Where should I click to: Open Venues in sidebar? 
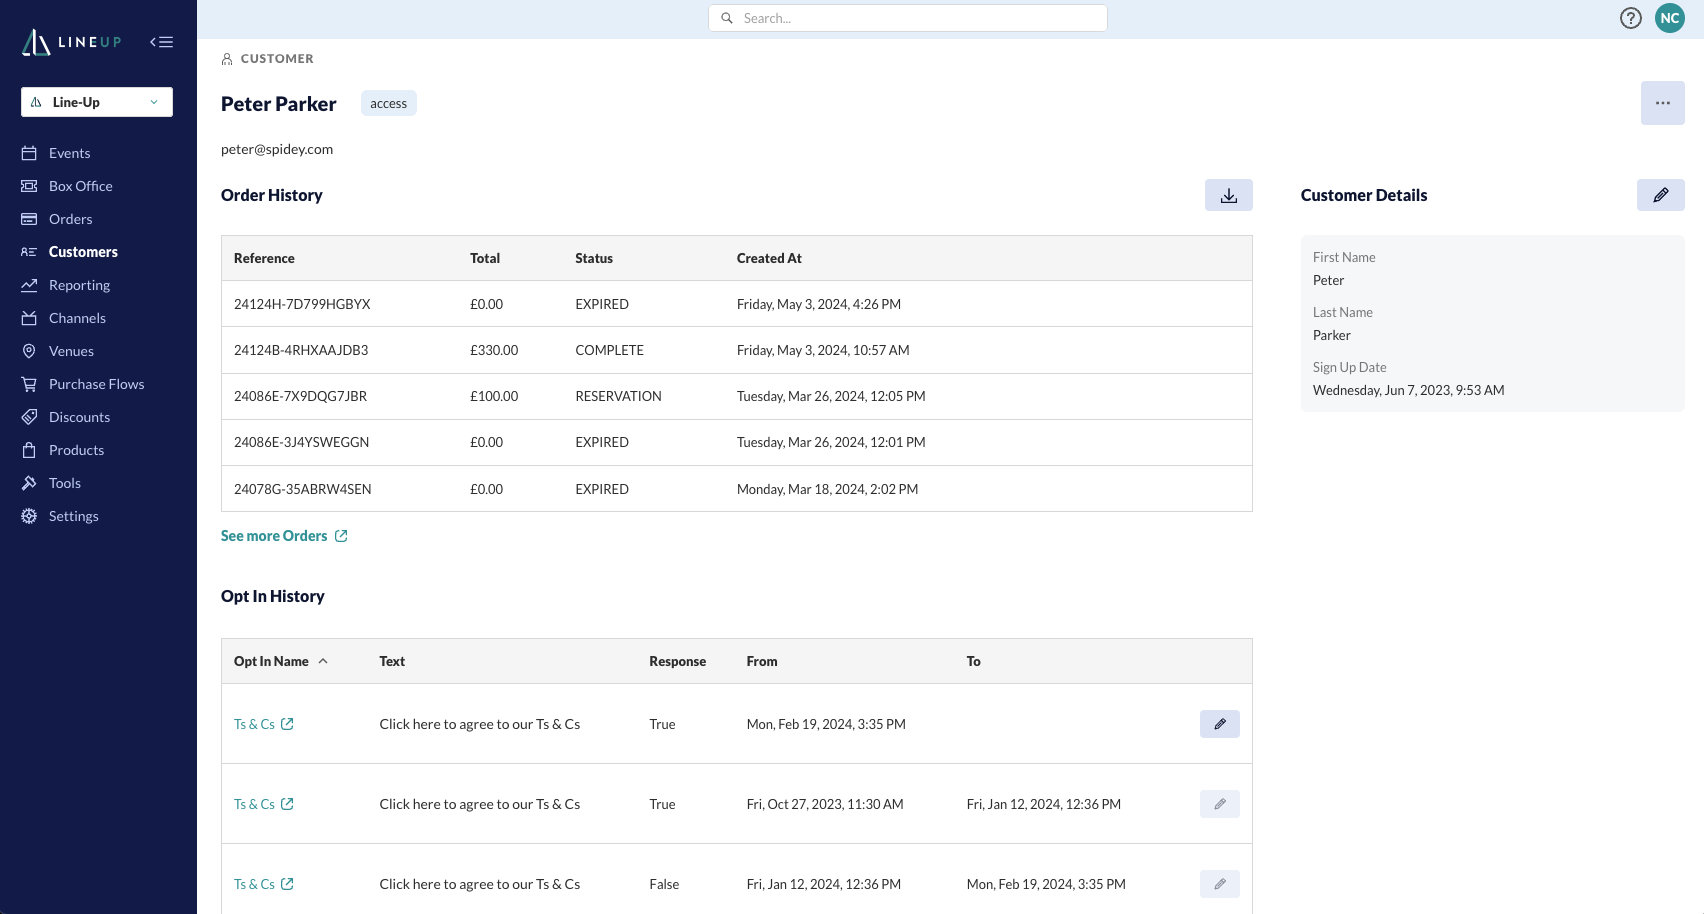71,351
